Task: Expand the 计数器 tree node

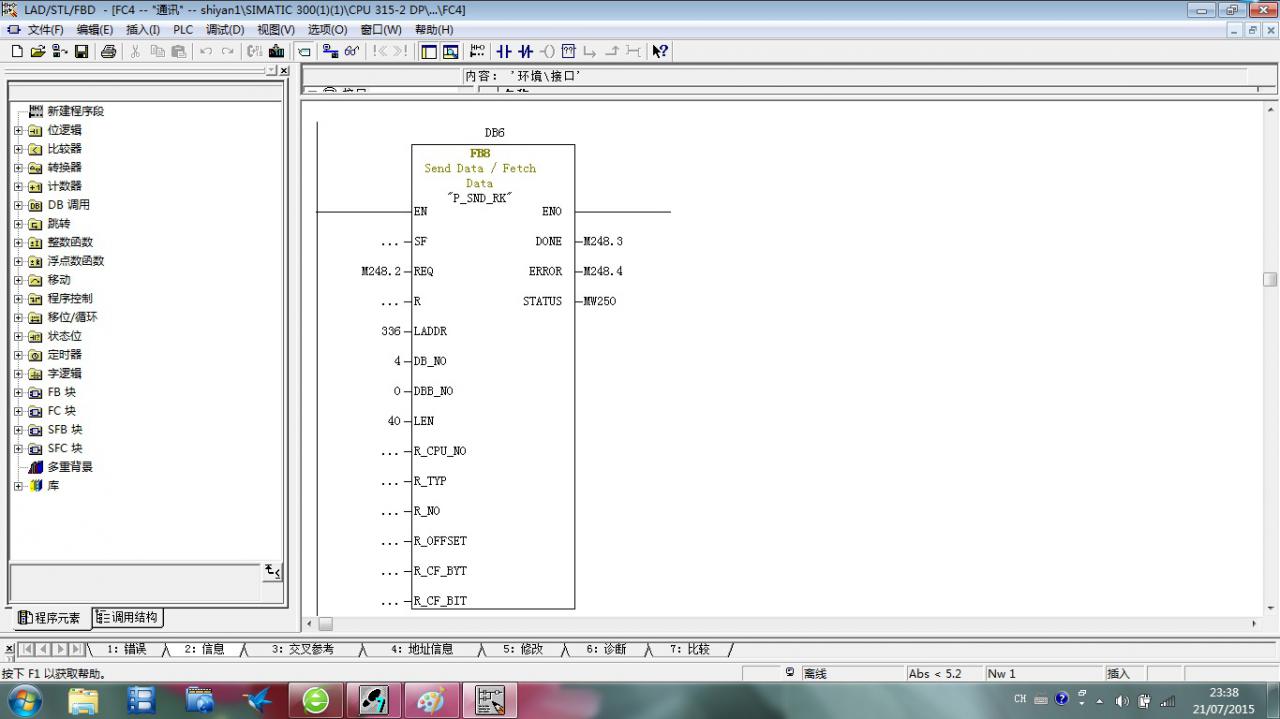Action: coord(18,186)
